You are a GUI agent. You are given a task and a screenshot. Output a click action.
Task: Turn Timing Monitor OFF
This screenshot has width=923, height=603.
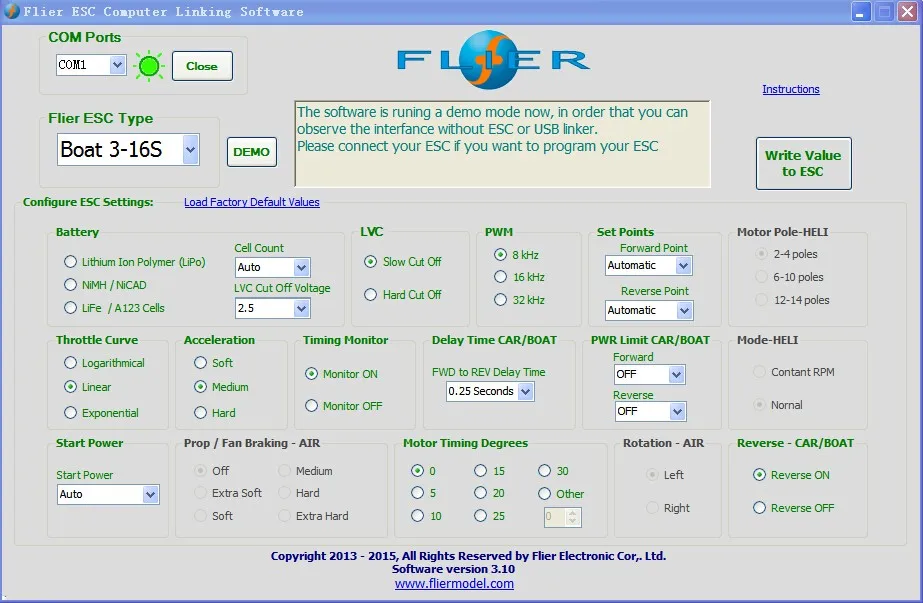[312, 406]
